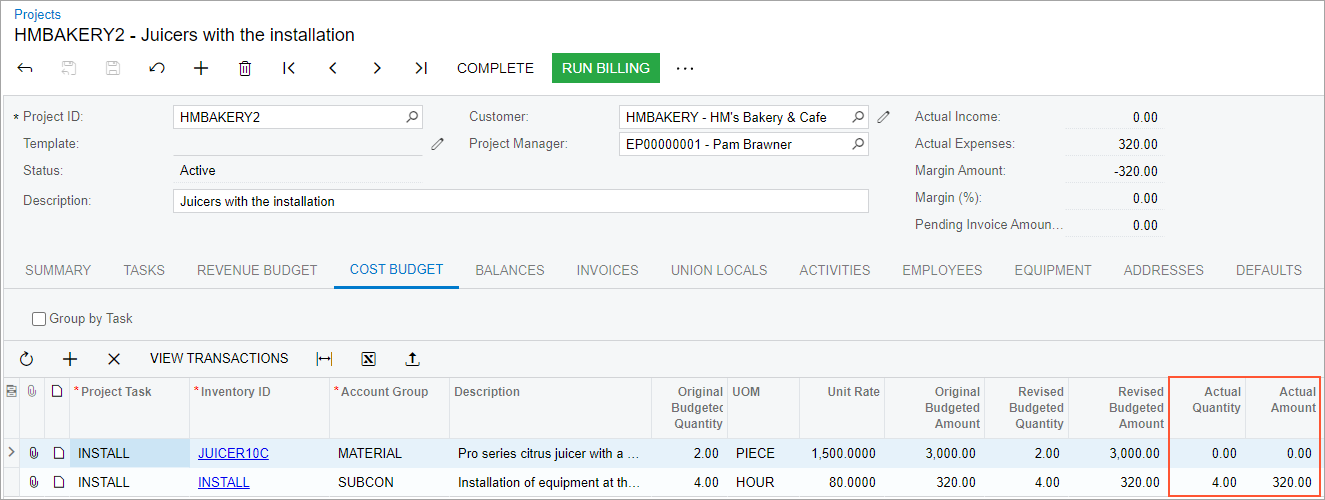The height and width of the screenshot is (500, 1325).
Task: Go to the first record
Action: click(x=289, y=68)
